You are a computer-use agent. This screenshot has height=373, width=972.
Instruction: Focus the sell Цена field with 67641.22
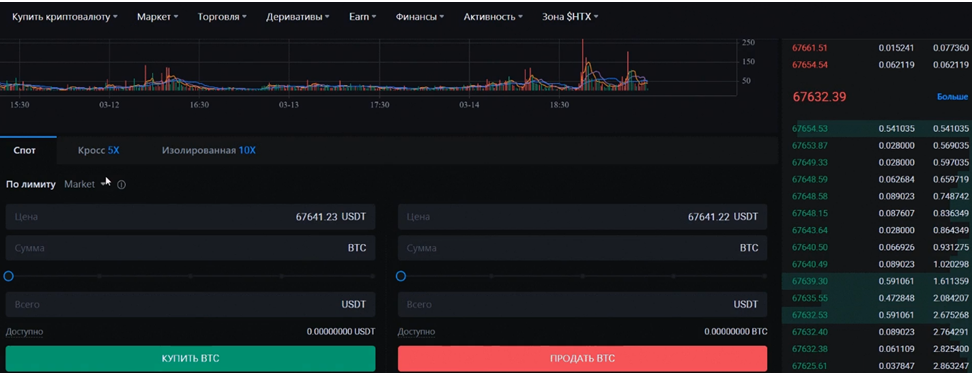tap(582, 217)
